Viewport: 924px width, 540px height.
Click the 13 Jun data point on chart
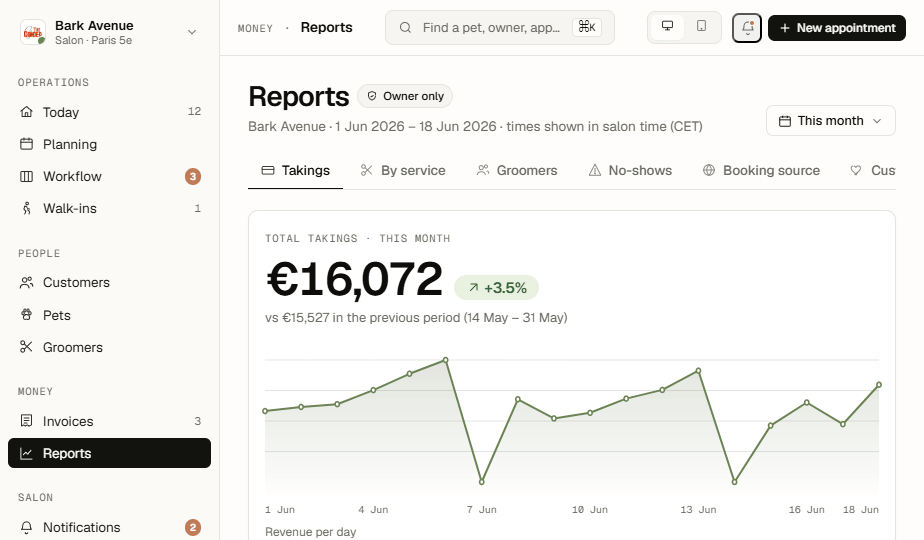tap(698, 371)
